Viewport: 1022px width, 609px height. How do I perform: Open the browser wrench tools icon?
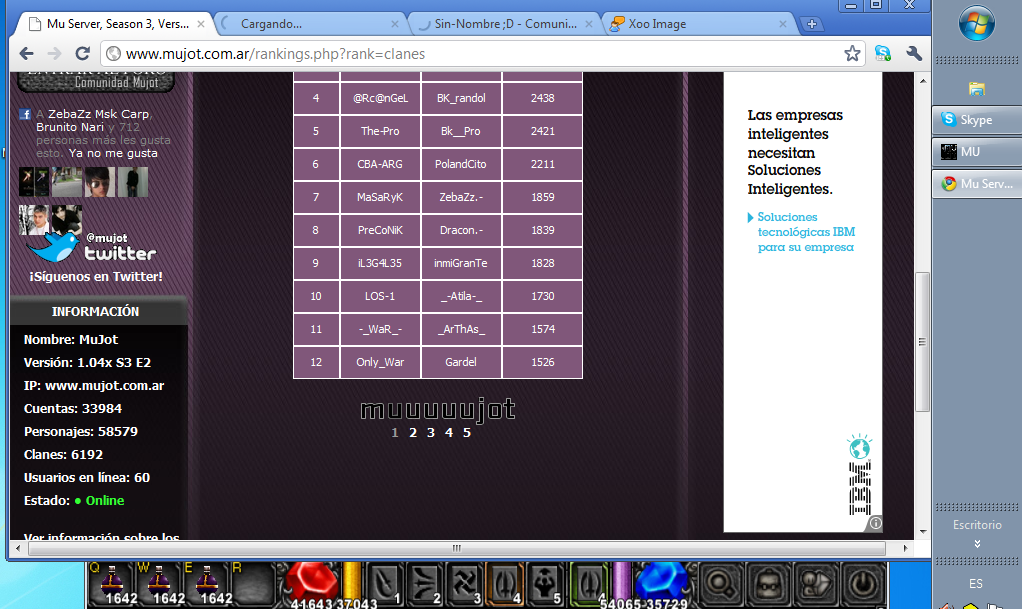pos(913,54)
